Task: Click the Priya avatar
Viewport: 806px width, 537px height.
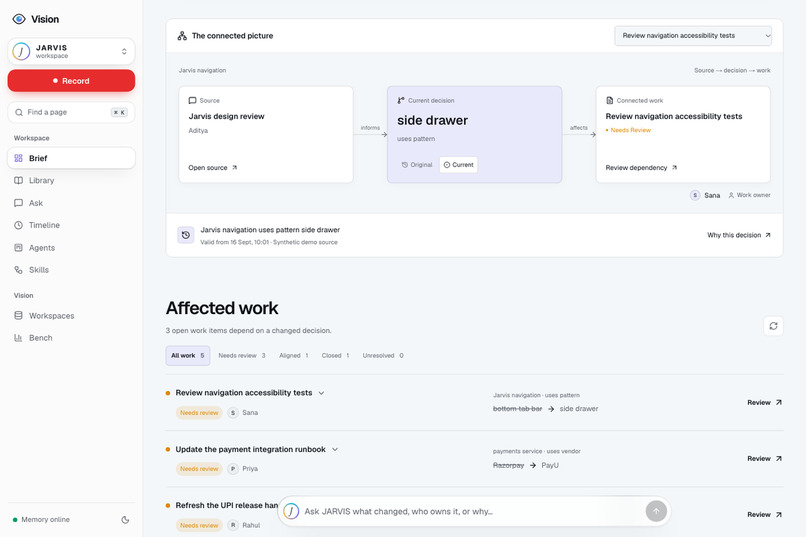Action: [233, 469]
